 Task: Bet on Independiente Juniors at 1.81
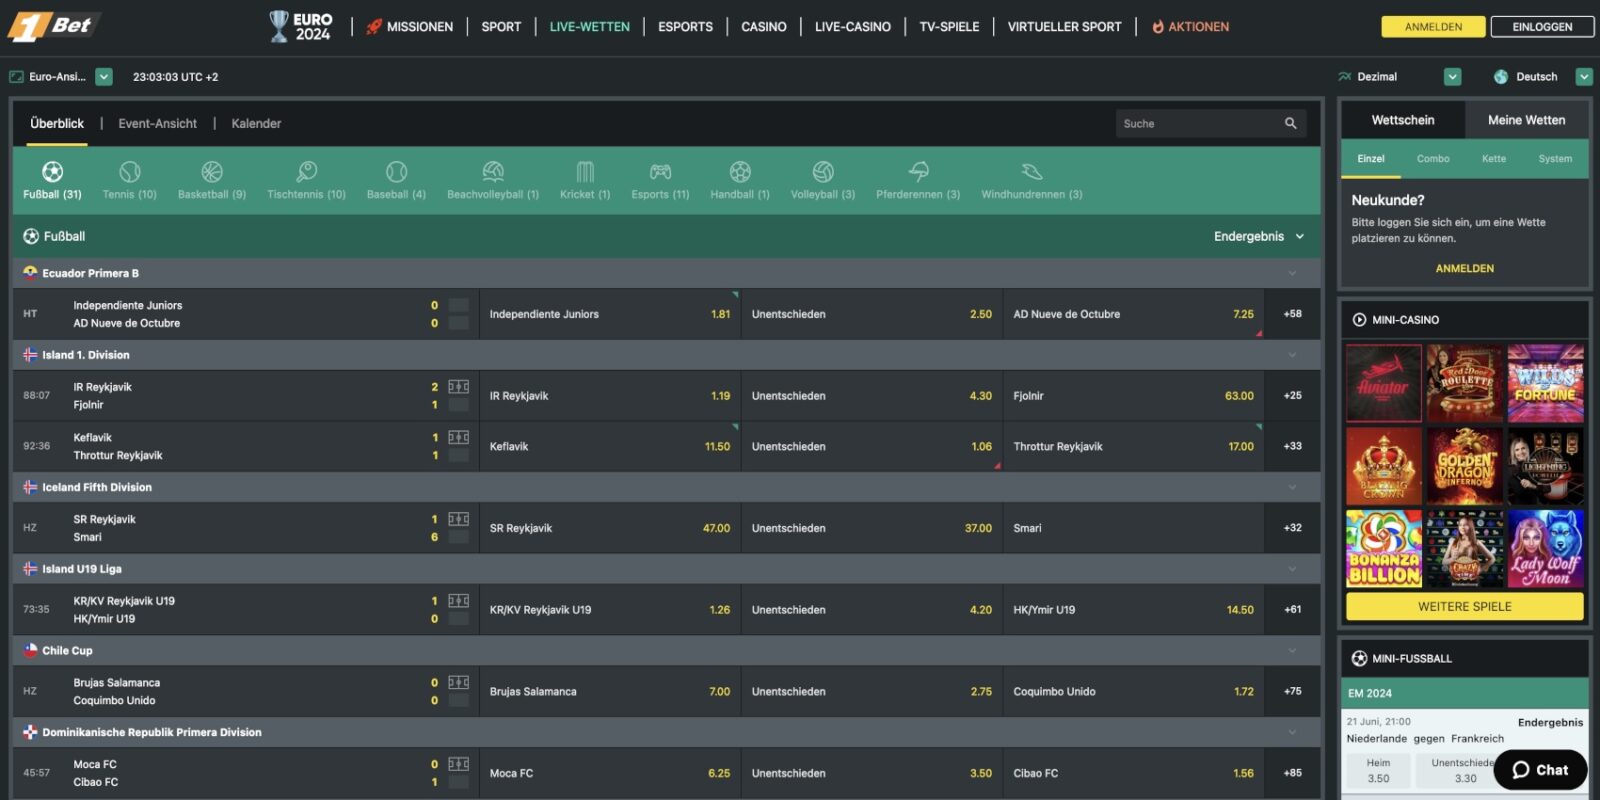coord(610,314)
